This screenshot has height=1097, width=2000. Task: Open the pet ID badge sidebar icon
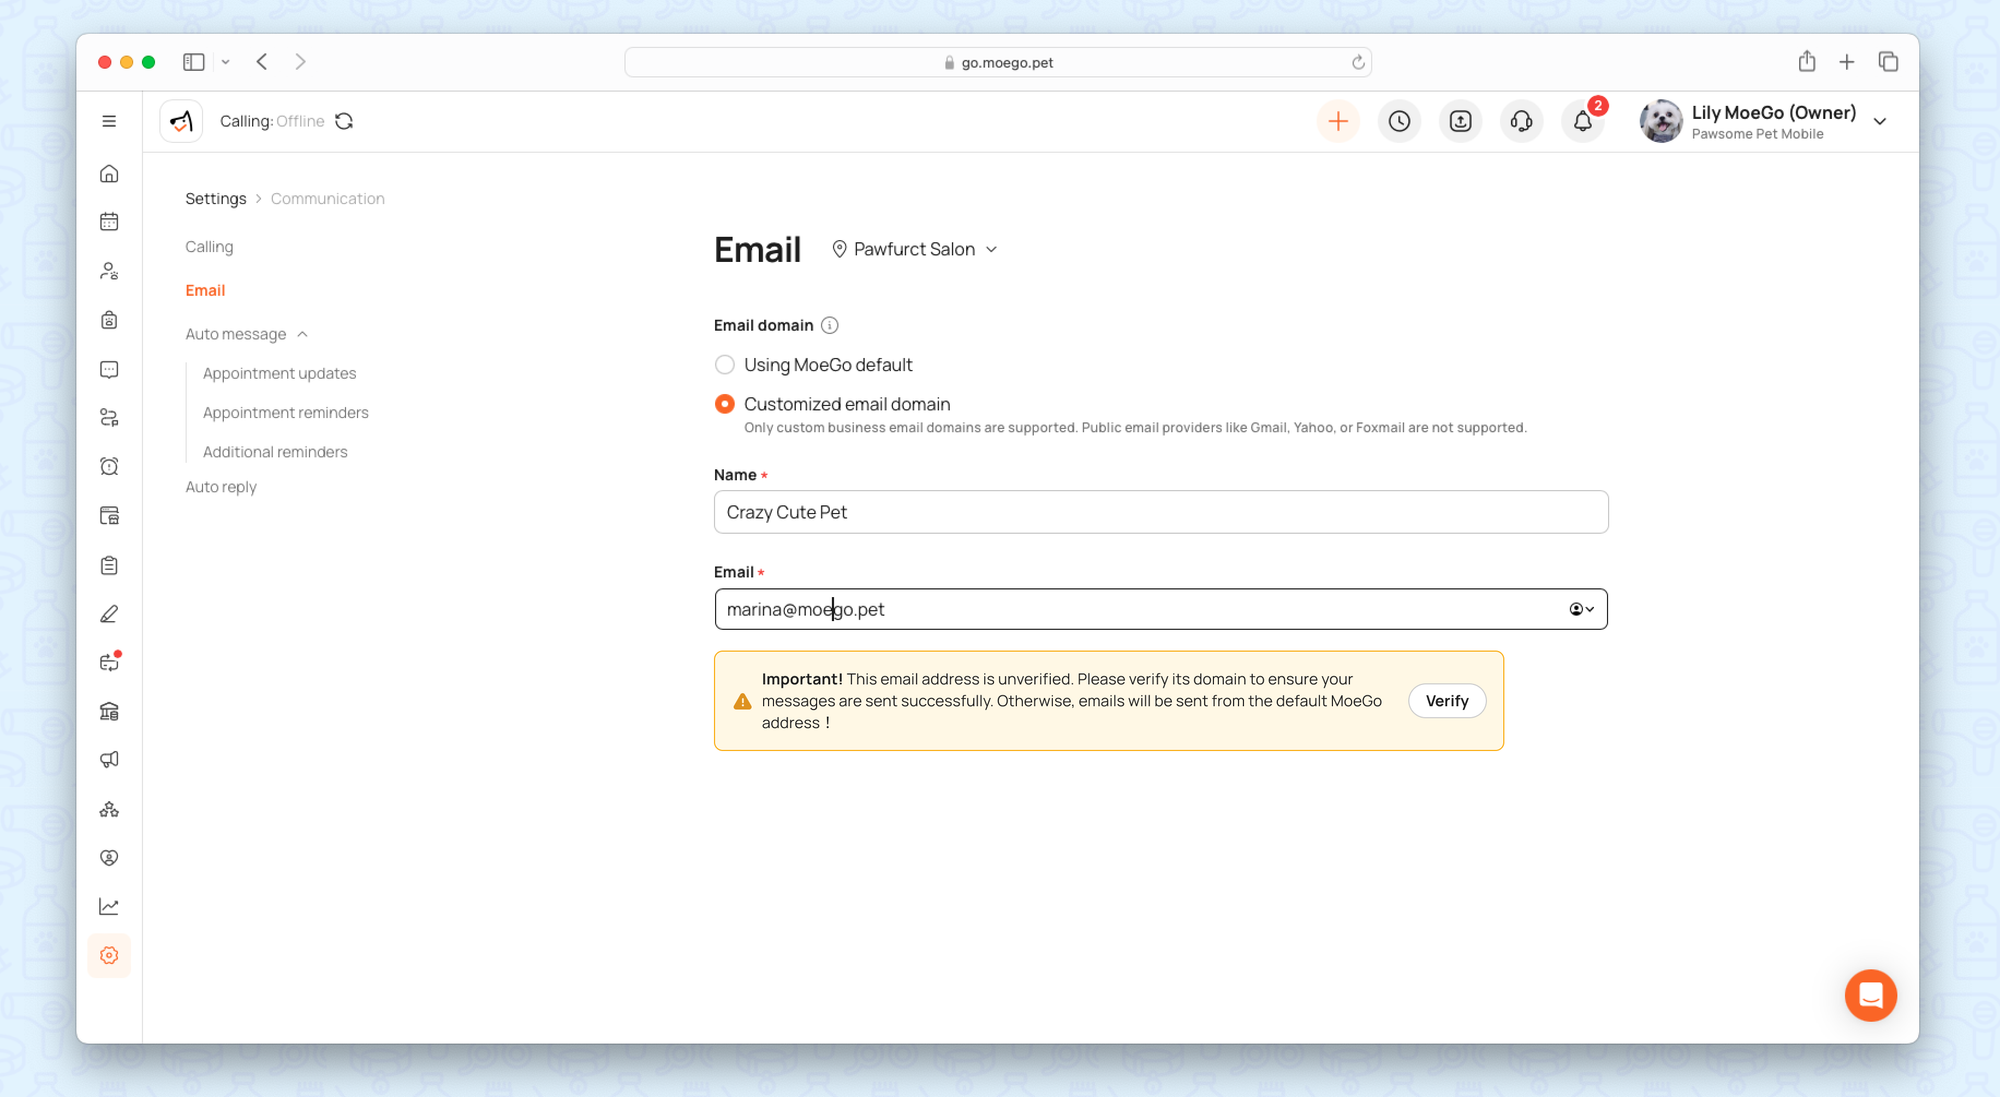click(109, 320)
